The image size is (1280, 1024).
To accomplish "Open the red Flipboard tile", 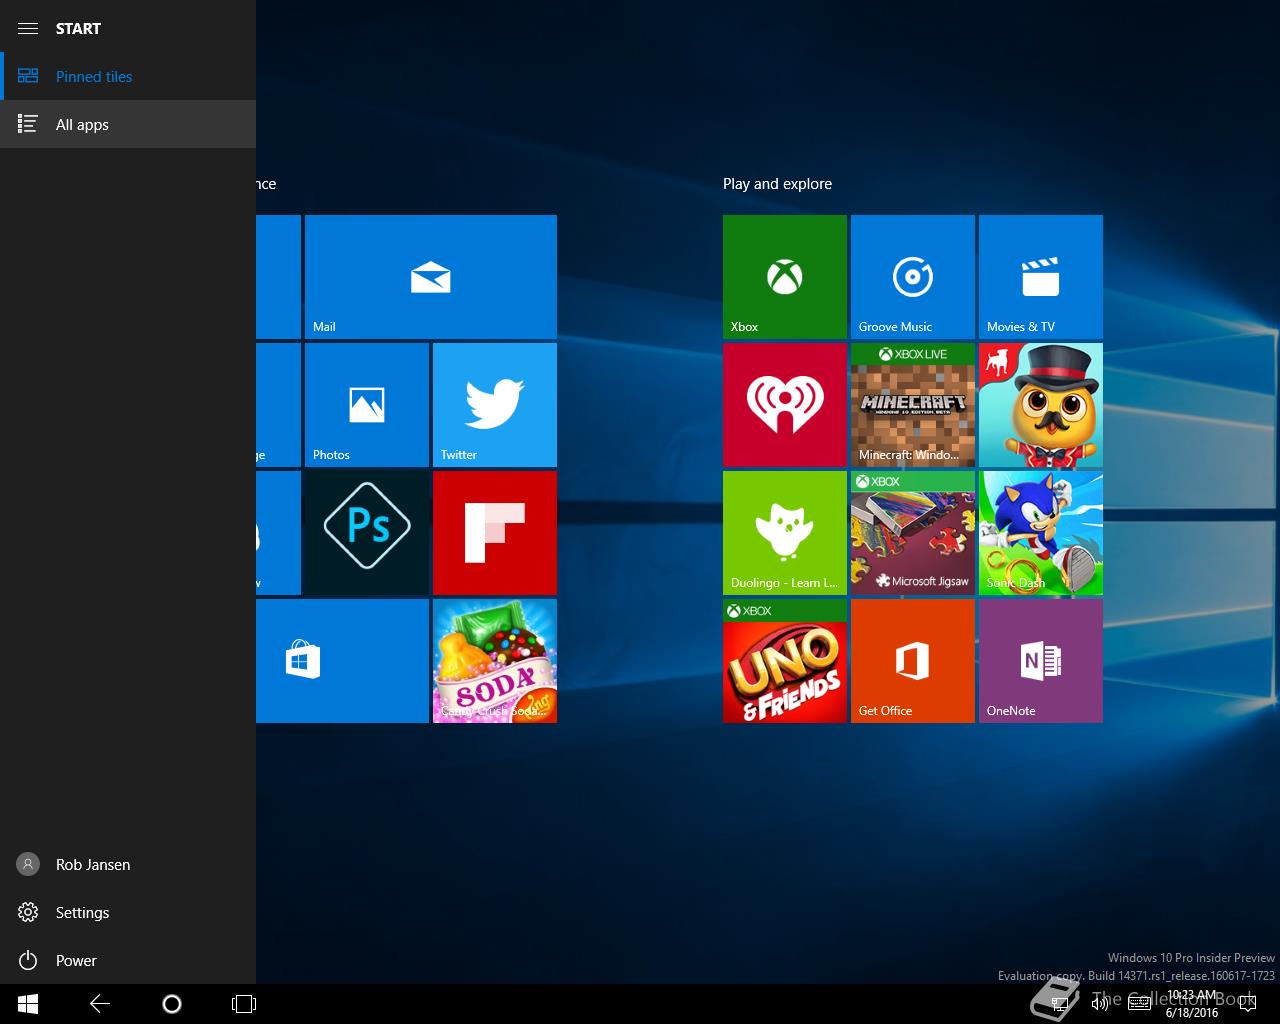I will point(495,533).
